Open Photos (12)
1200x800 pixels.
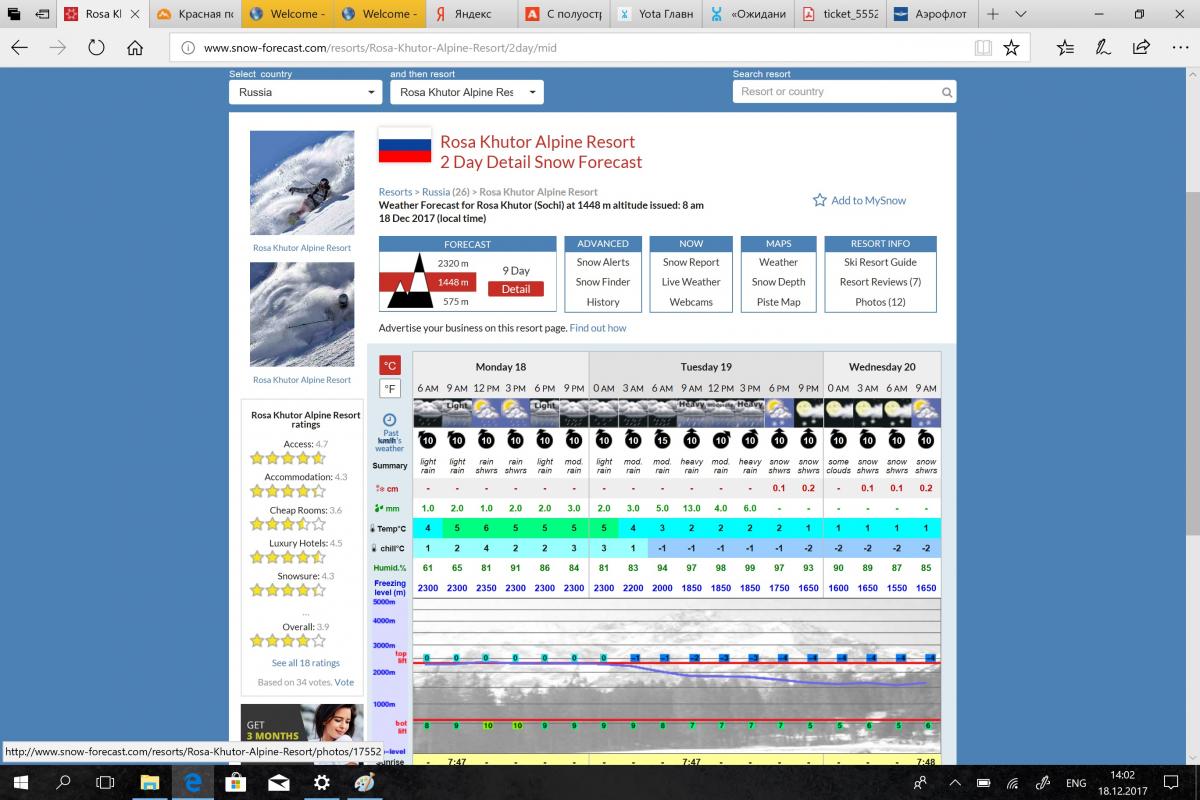pyautogui.click(x=880, y=302)
